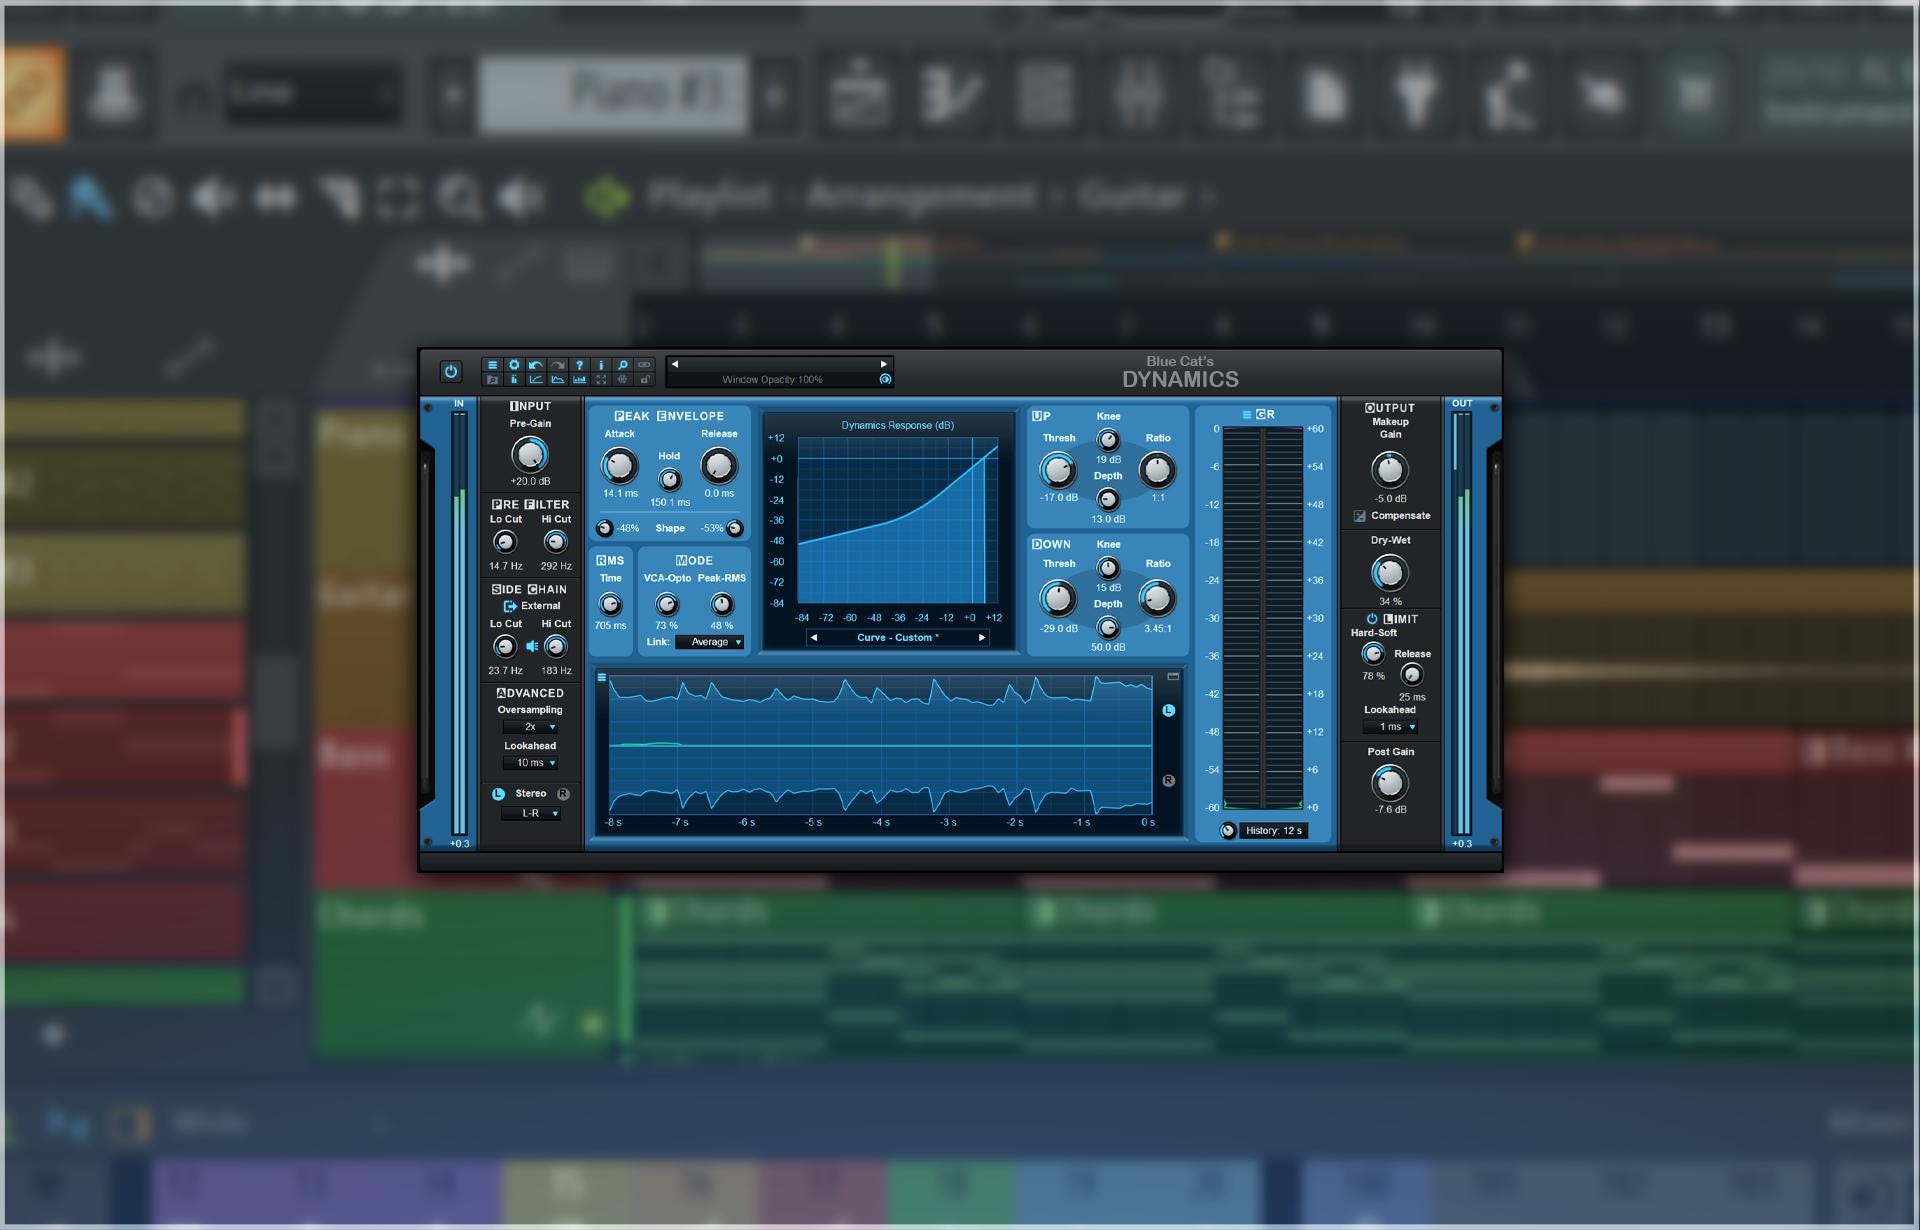Open the waveform display menu icon
1920x1230 pixels.
pos(602,677)
